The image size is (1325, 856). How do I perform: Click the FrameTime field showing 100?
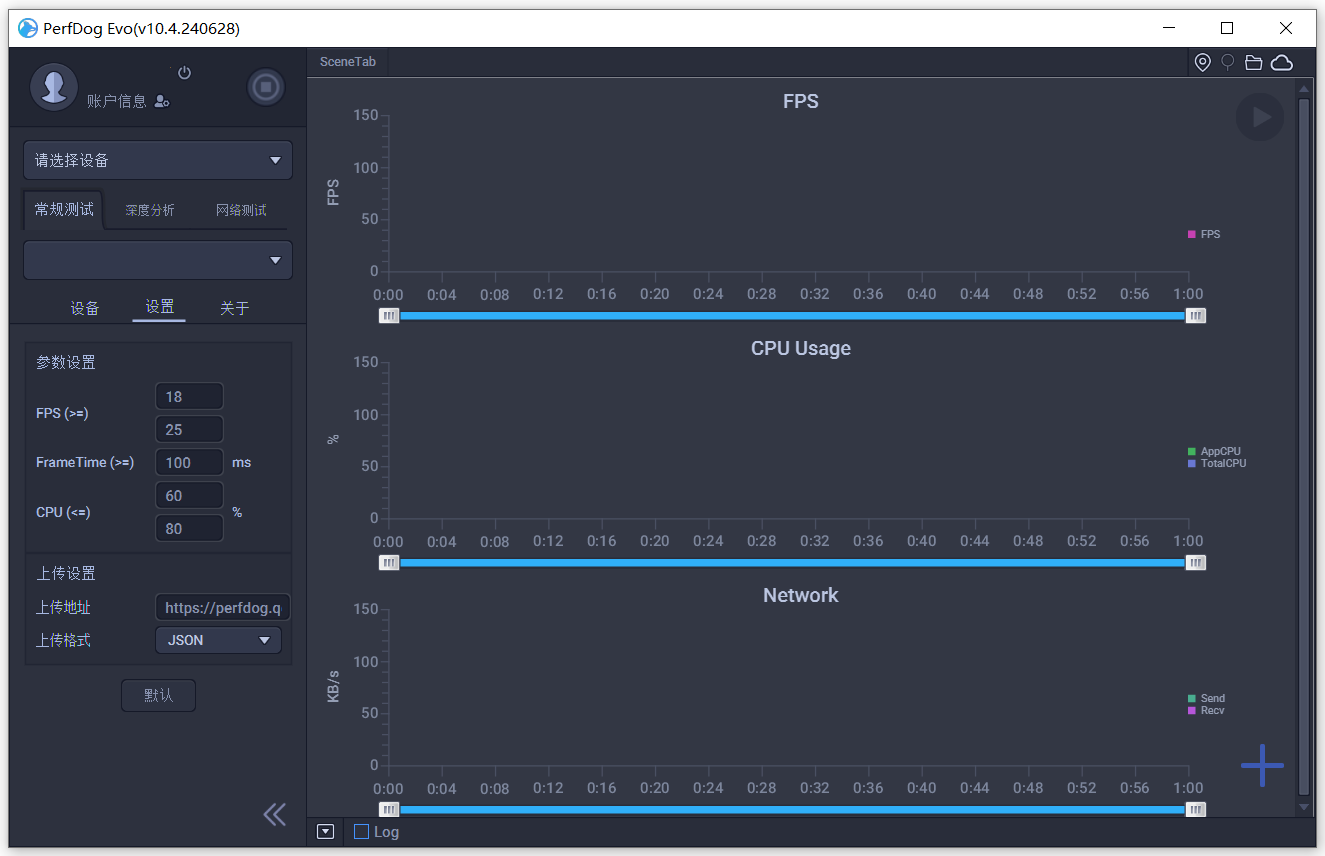click(189, 462)
